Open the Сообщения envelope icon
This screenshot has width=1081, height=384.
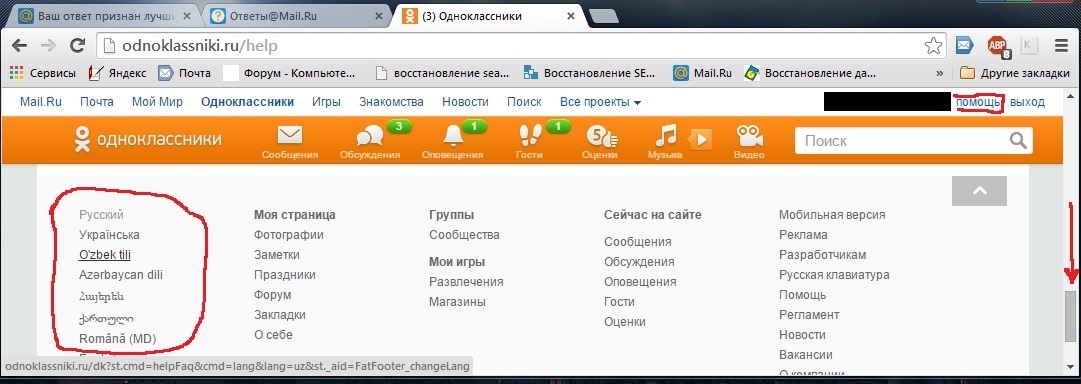[290, 135]
